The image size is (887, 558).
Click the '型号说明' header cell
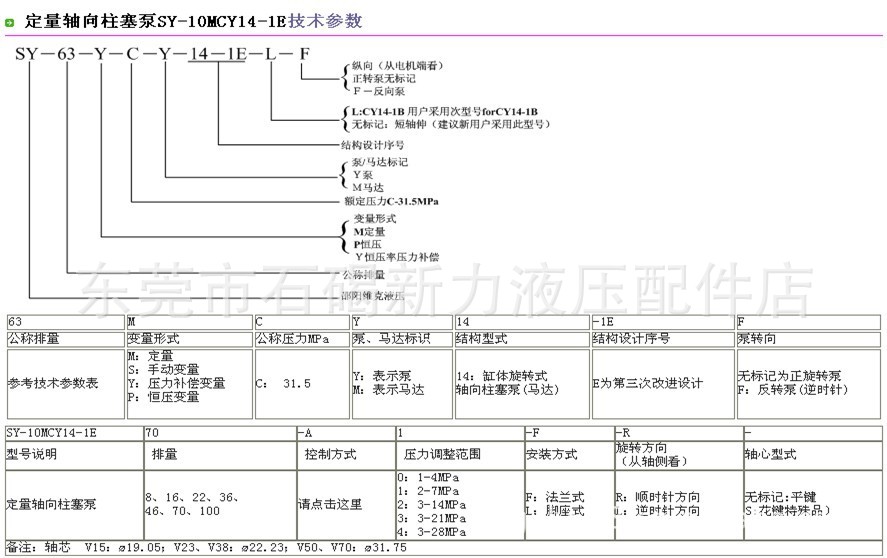[x=74, y=454]
